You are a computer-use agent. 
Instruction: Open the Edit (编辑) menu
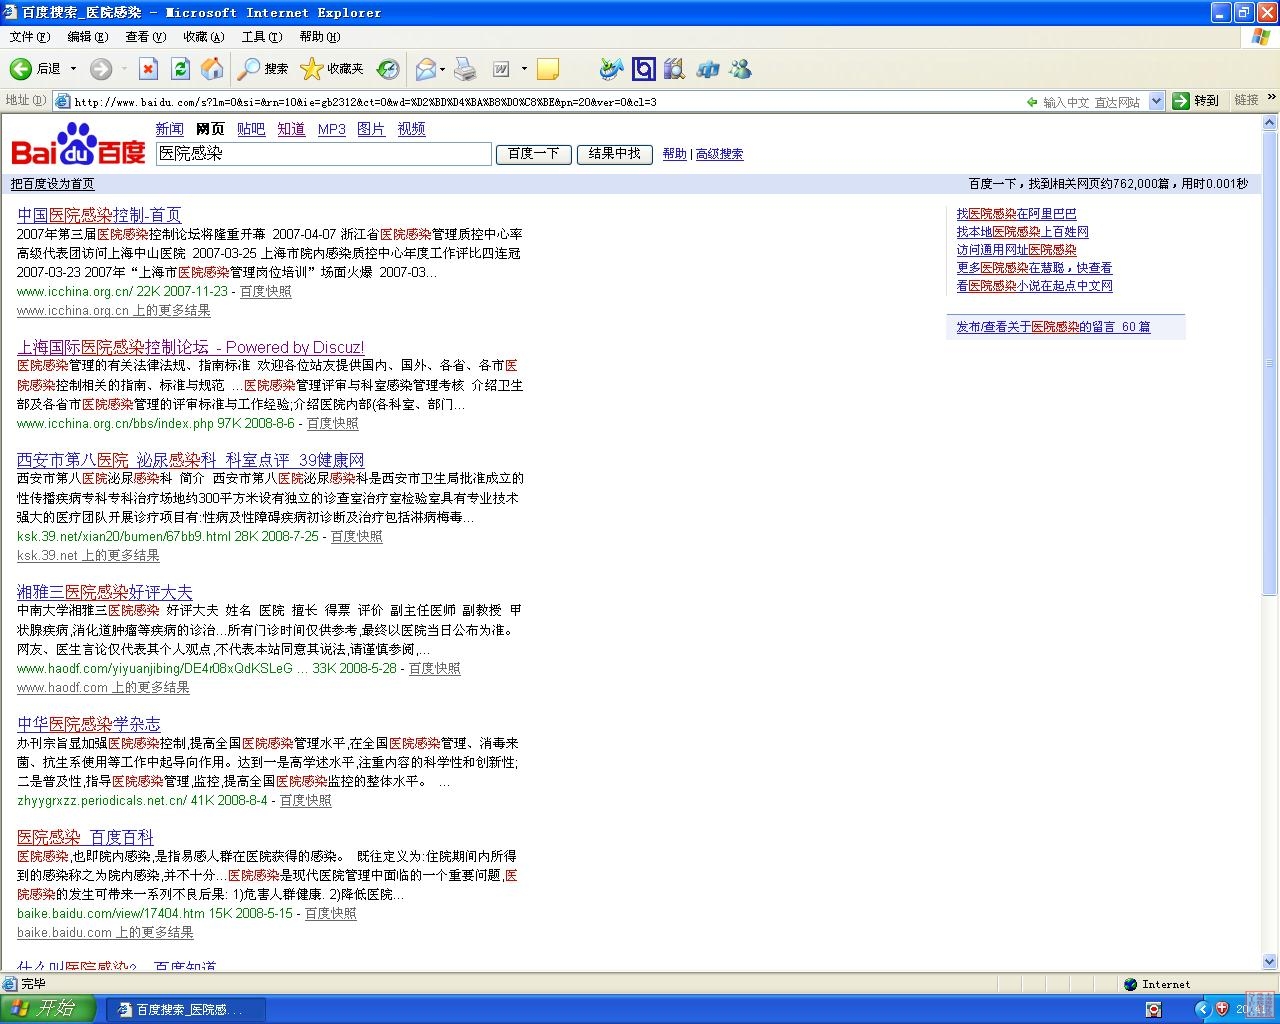pos(88,37)
